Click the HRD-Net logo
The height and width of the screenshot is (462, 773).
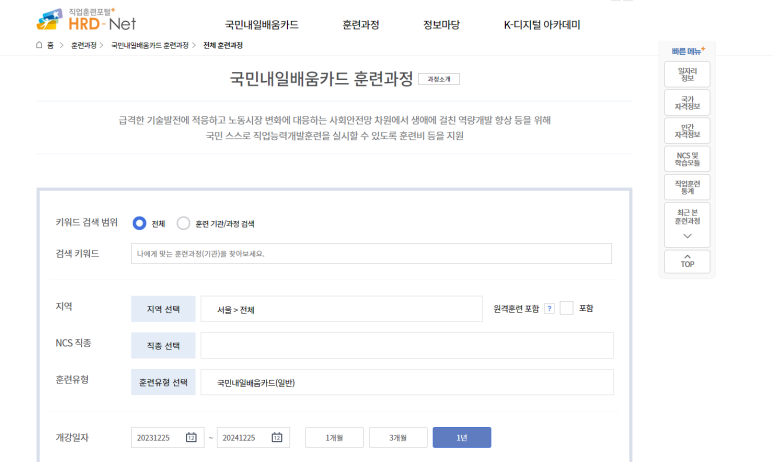(86, 20)
